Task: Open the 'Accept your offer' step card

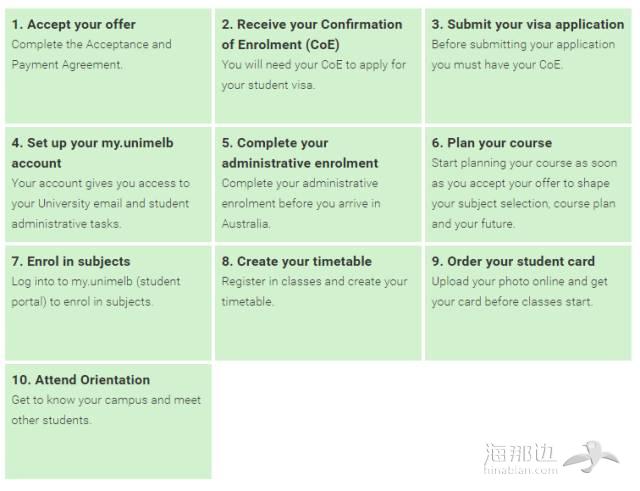Action: tap(108, 66)
